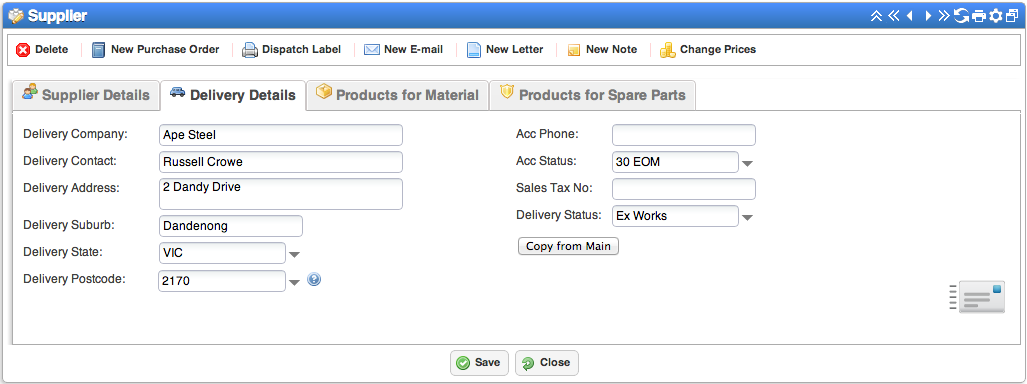
Task: Click the Delivery Contact field with Russell Crowe
Action: (x=280, y=162)
